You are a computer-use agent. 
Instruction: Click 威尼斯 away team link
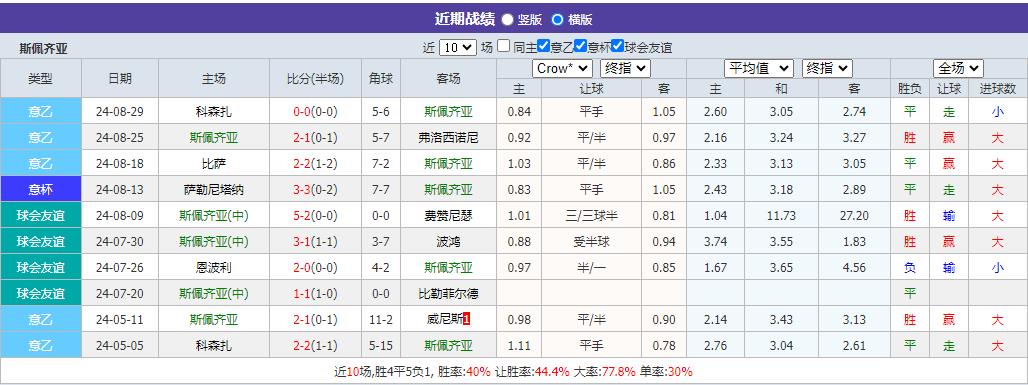444,319
